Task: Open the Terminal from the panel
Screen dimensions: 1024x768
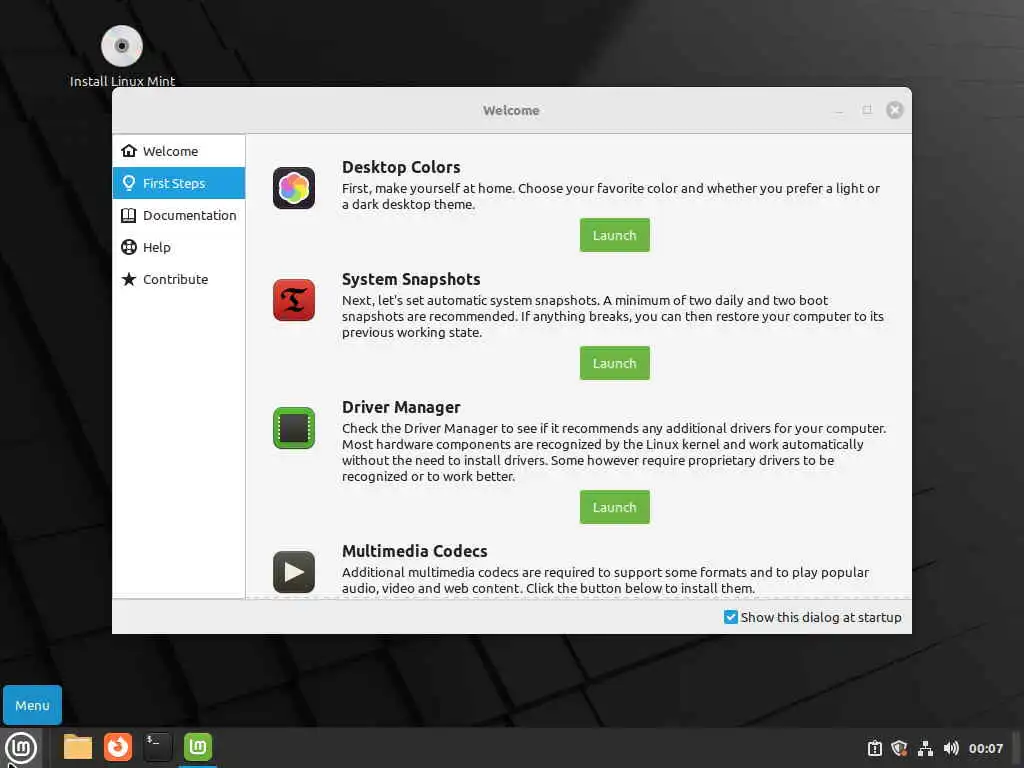Action: (x=157, y=747)
